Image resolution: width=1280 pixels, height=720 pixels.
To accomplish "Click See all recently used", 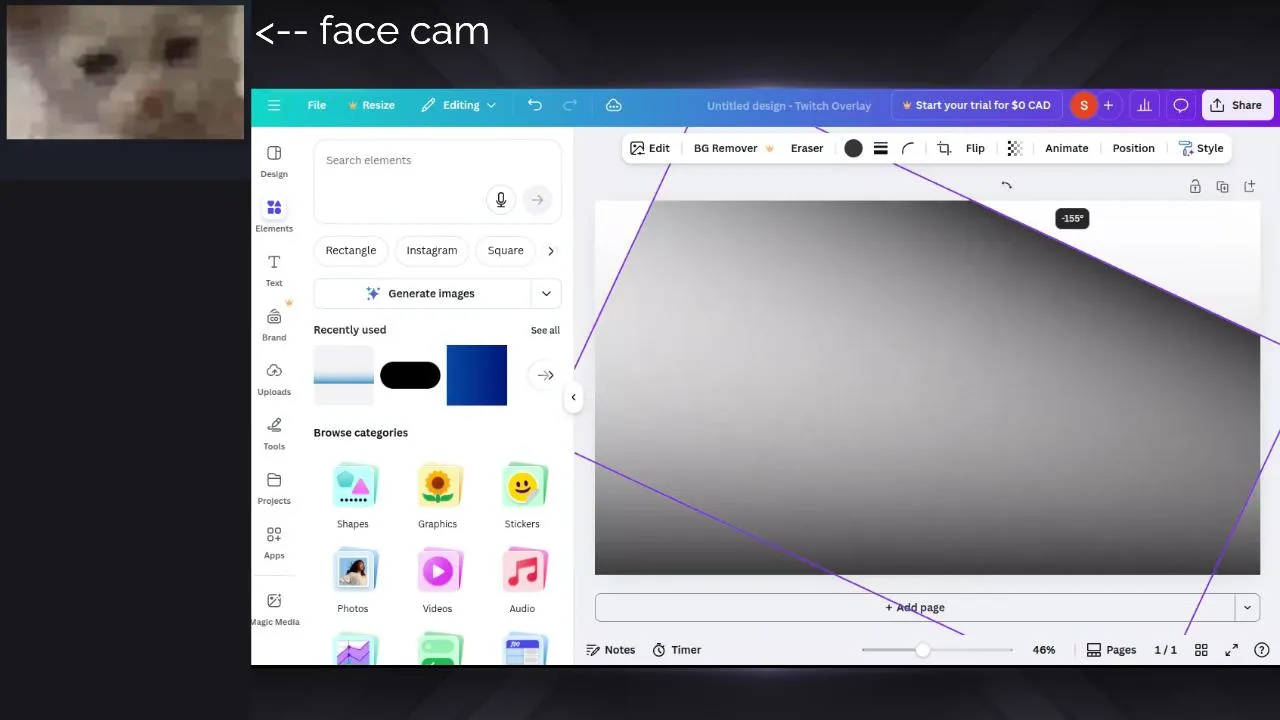I will click(x=545, y=330).
